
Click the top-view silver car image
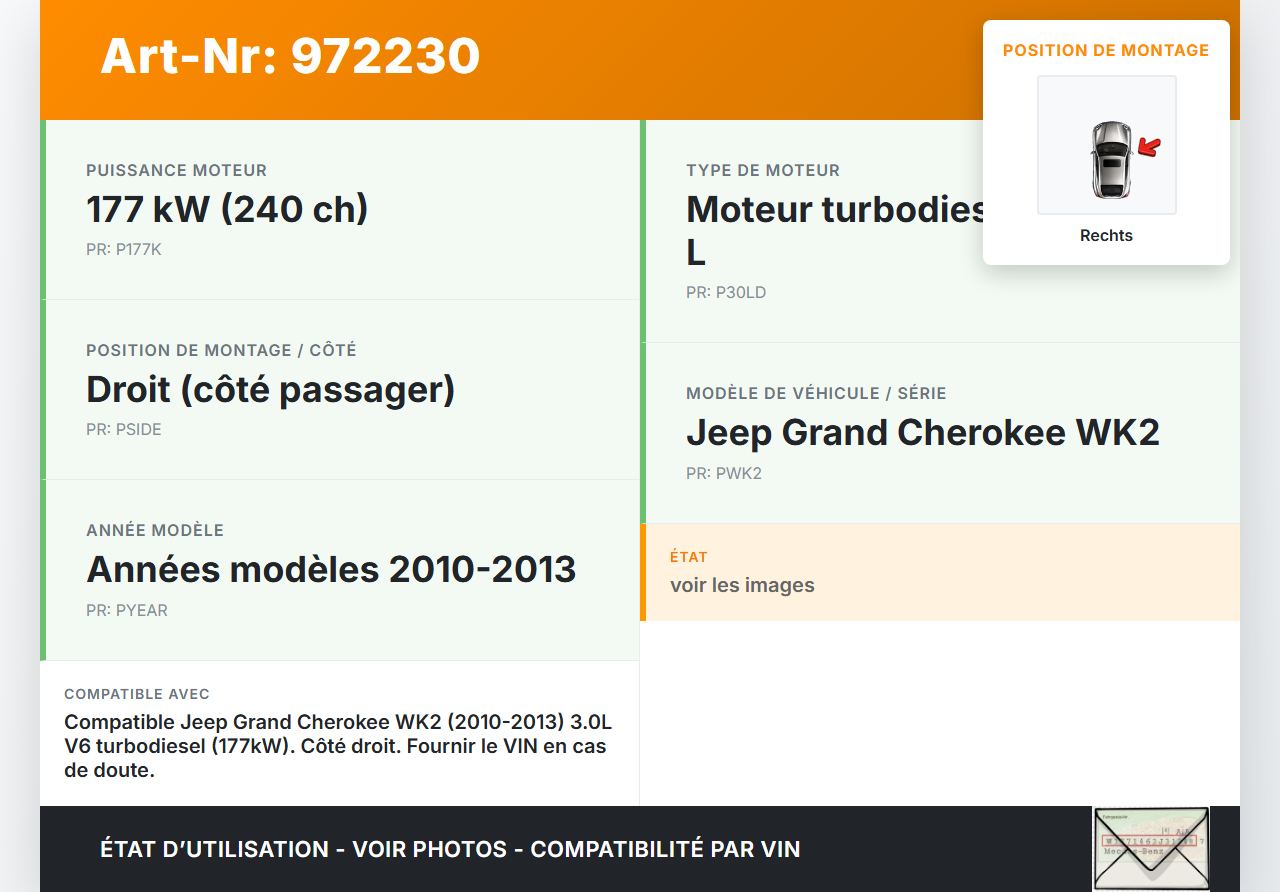1110,159
